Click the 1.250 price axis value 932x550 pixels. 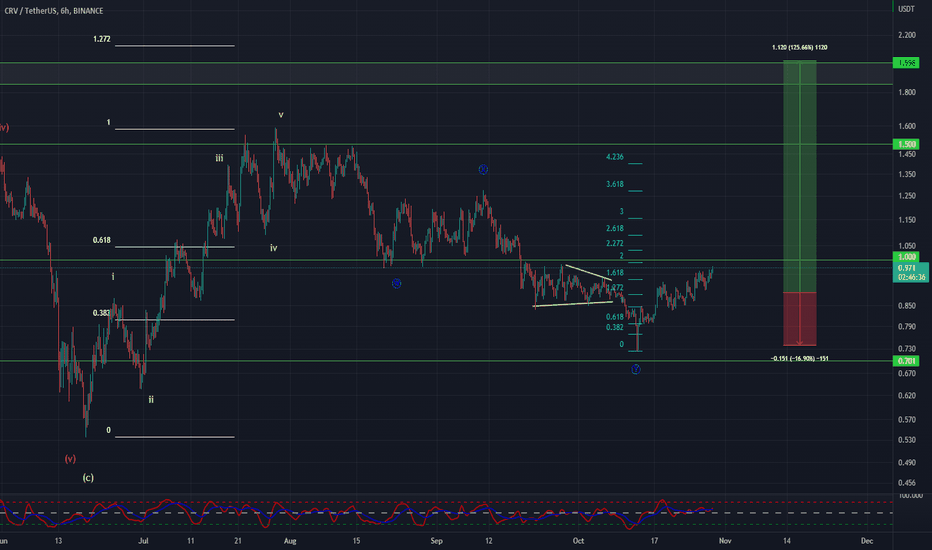(x=907, y=196)
